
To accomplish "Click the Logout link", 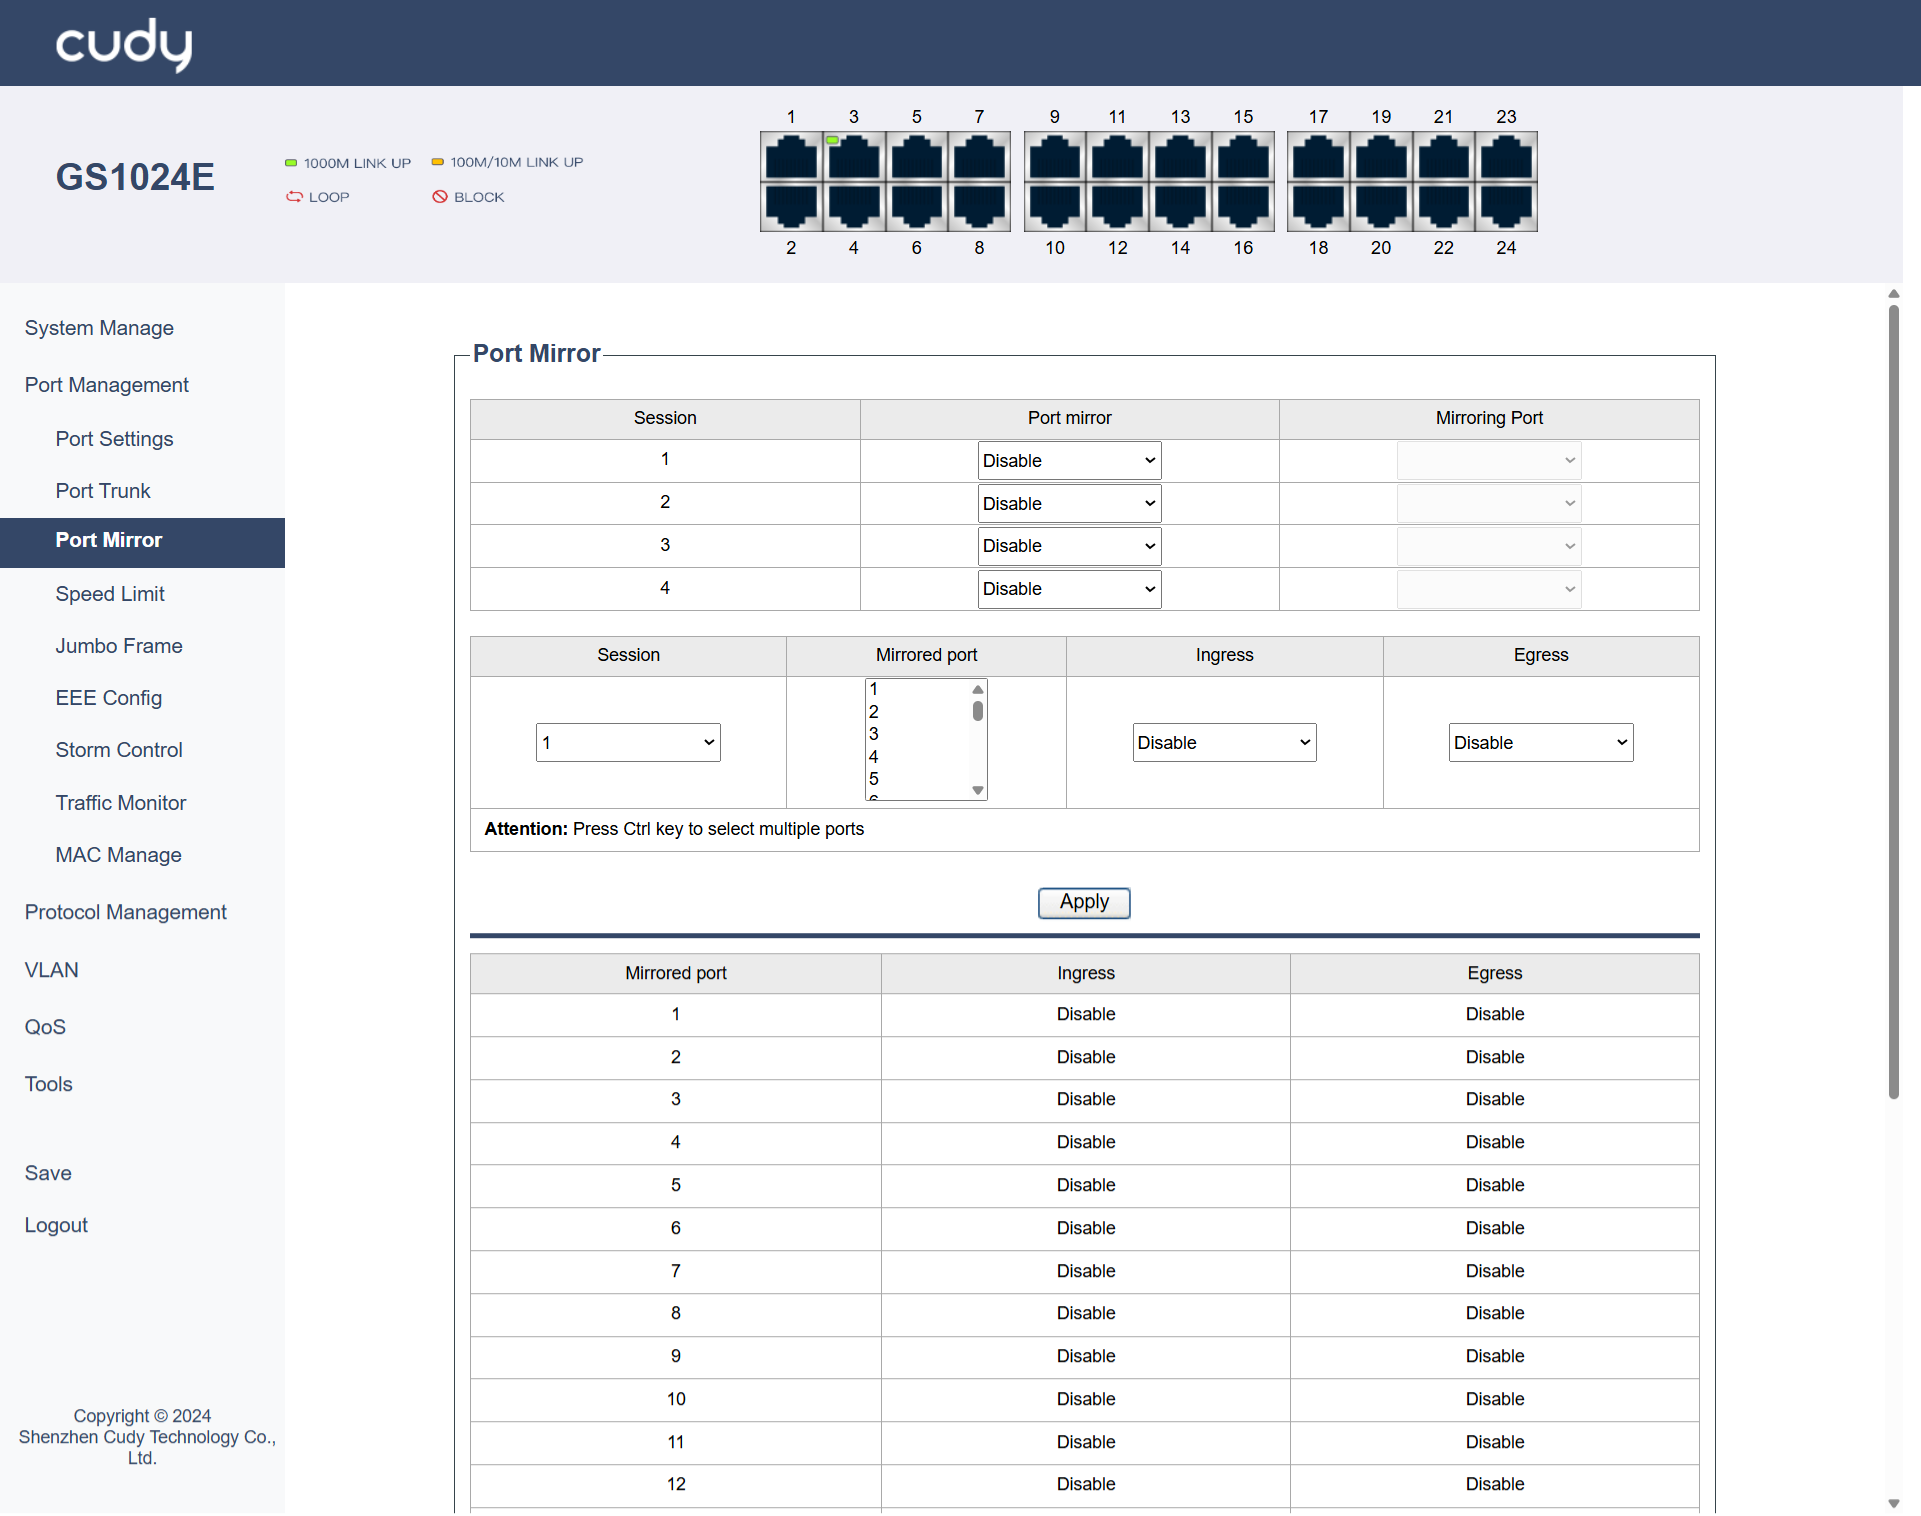I will 56,1225.
